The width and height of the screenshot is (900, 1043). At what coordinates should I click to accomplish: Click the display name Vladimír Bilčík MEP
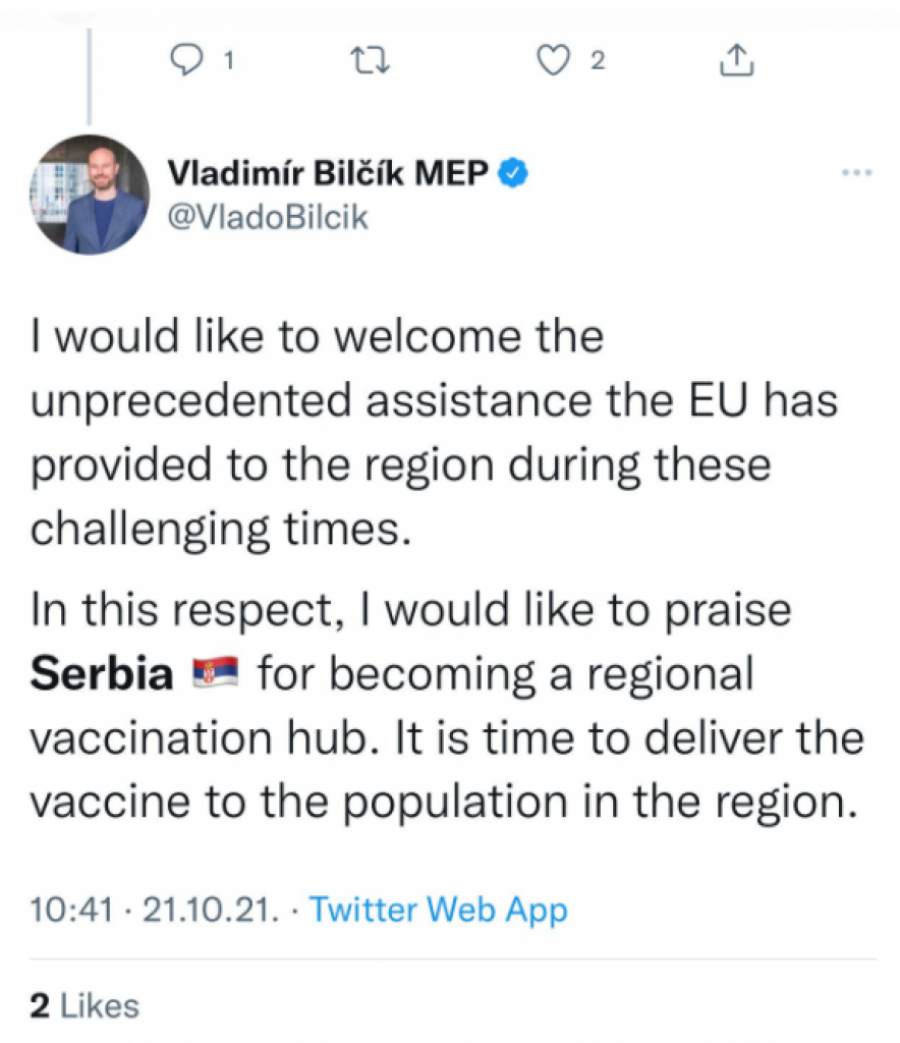tap(328, 174)
